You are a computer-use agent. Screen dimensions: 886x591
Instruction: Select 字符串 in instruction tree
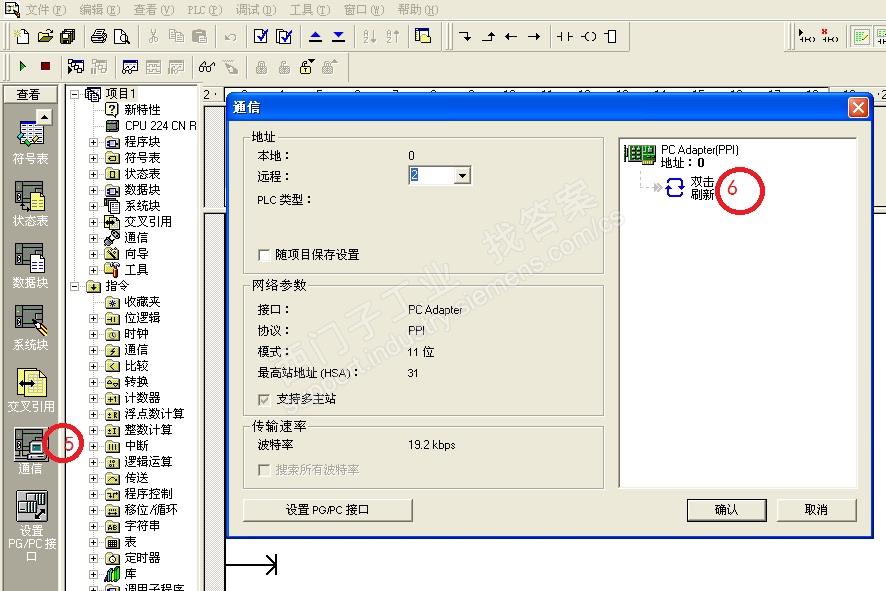click(142, 526)
